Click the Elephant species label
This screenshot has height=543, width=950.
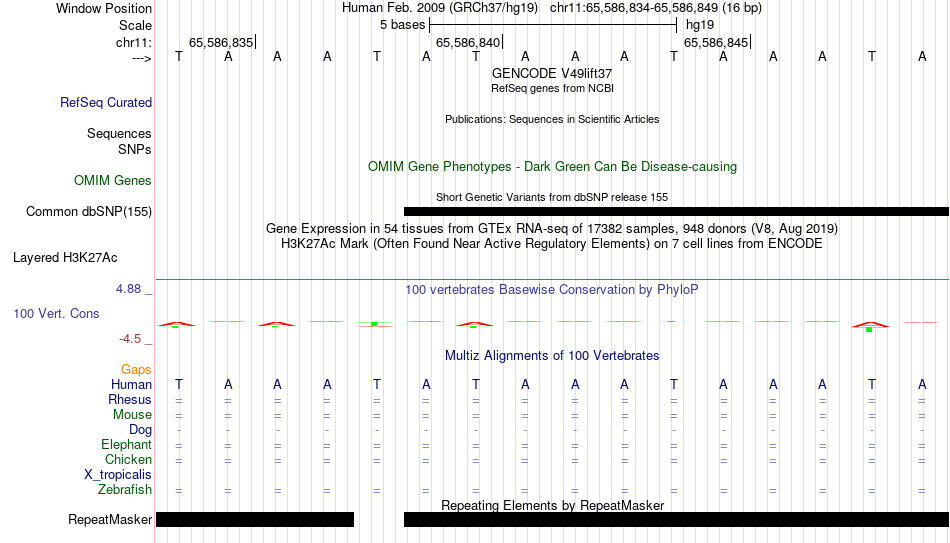pos(126,444)
